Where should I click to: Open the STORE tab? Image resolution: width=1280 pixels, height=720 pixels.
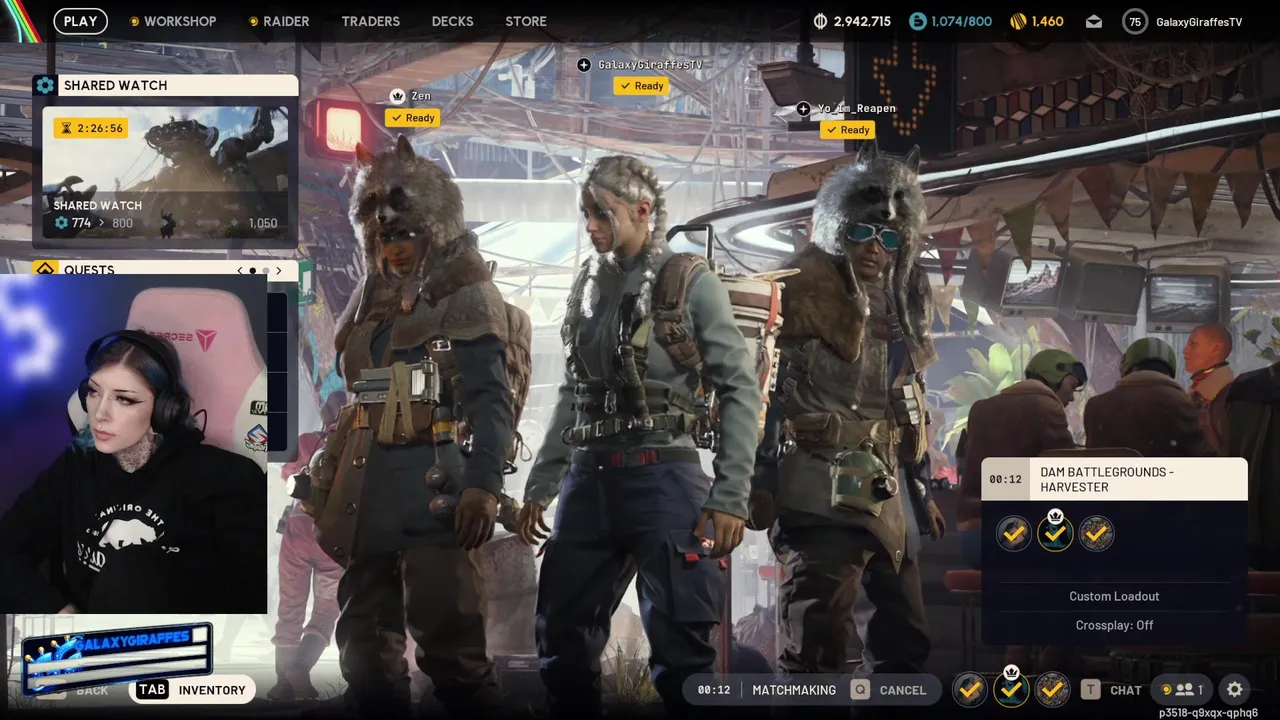click(x=526, y=21)
